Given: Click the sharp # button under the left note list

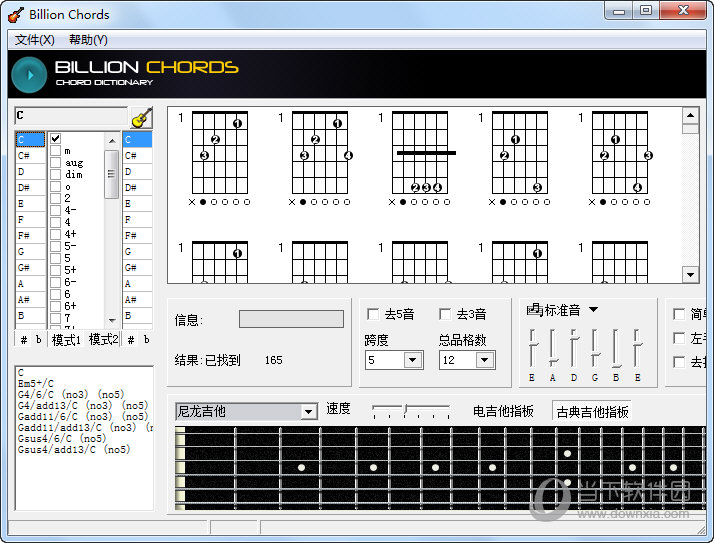Looking at the screenshot, I should coord(24,340).
